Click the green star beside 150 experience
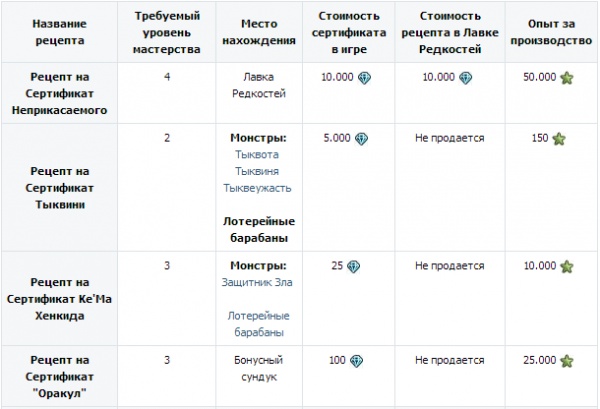Screen dimensions: 600x409 tap(559, 139)
